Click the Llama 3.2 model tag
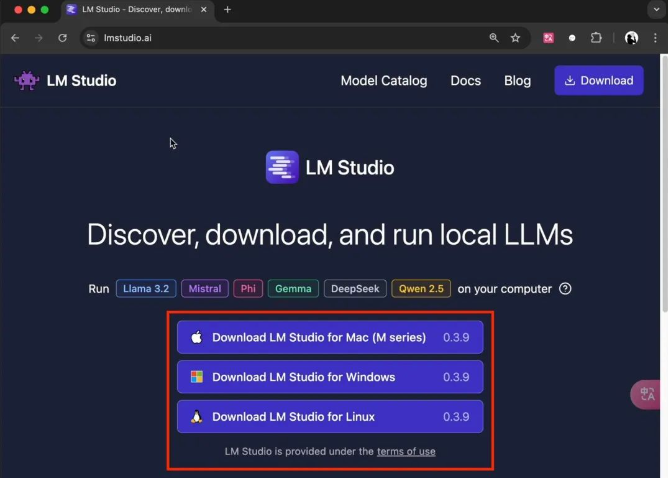The image size is (668, 479). [146, 289]
